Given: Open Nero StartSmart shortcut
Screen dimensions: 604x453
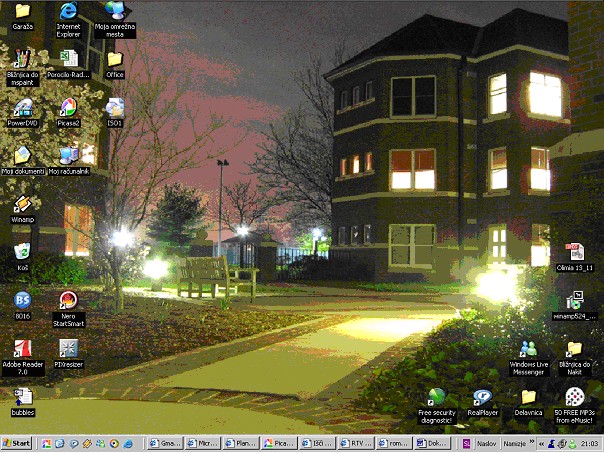Looking at the screenshot, I should (x=68, y=300).
